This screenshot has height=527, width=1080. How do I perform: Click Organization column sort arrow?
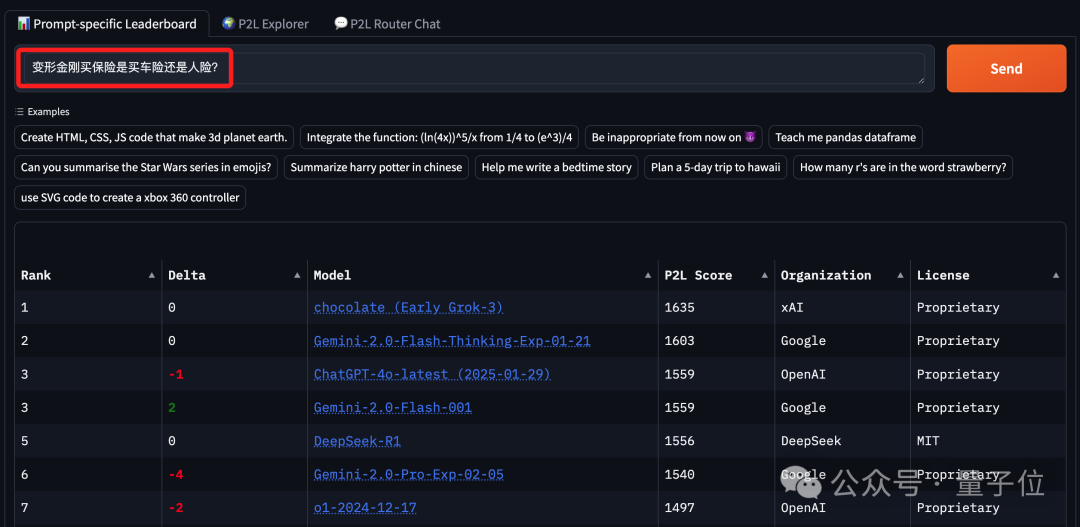tap(900, 275)
